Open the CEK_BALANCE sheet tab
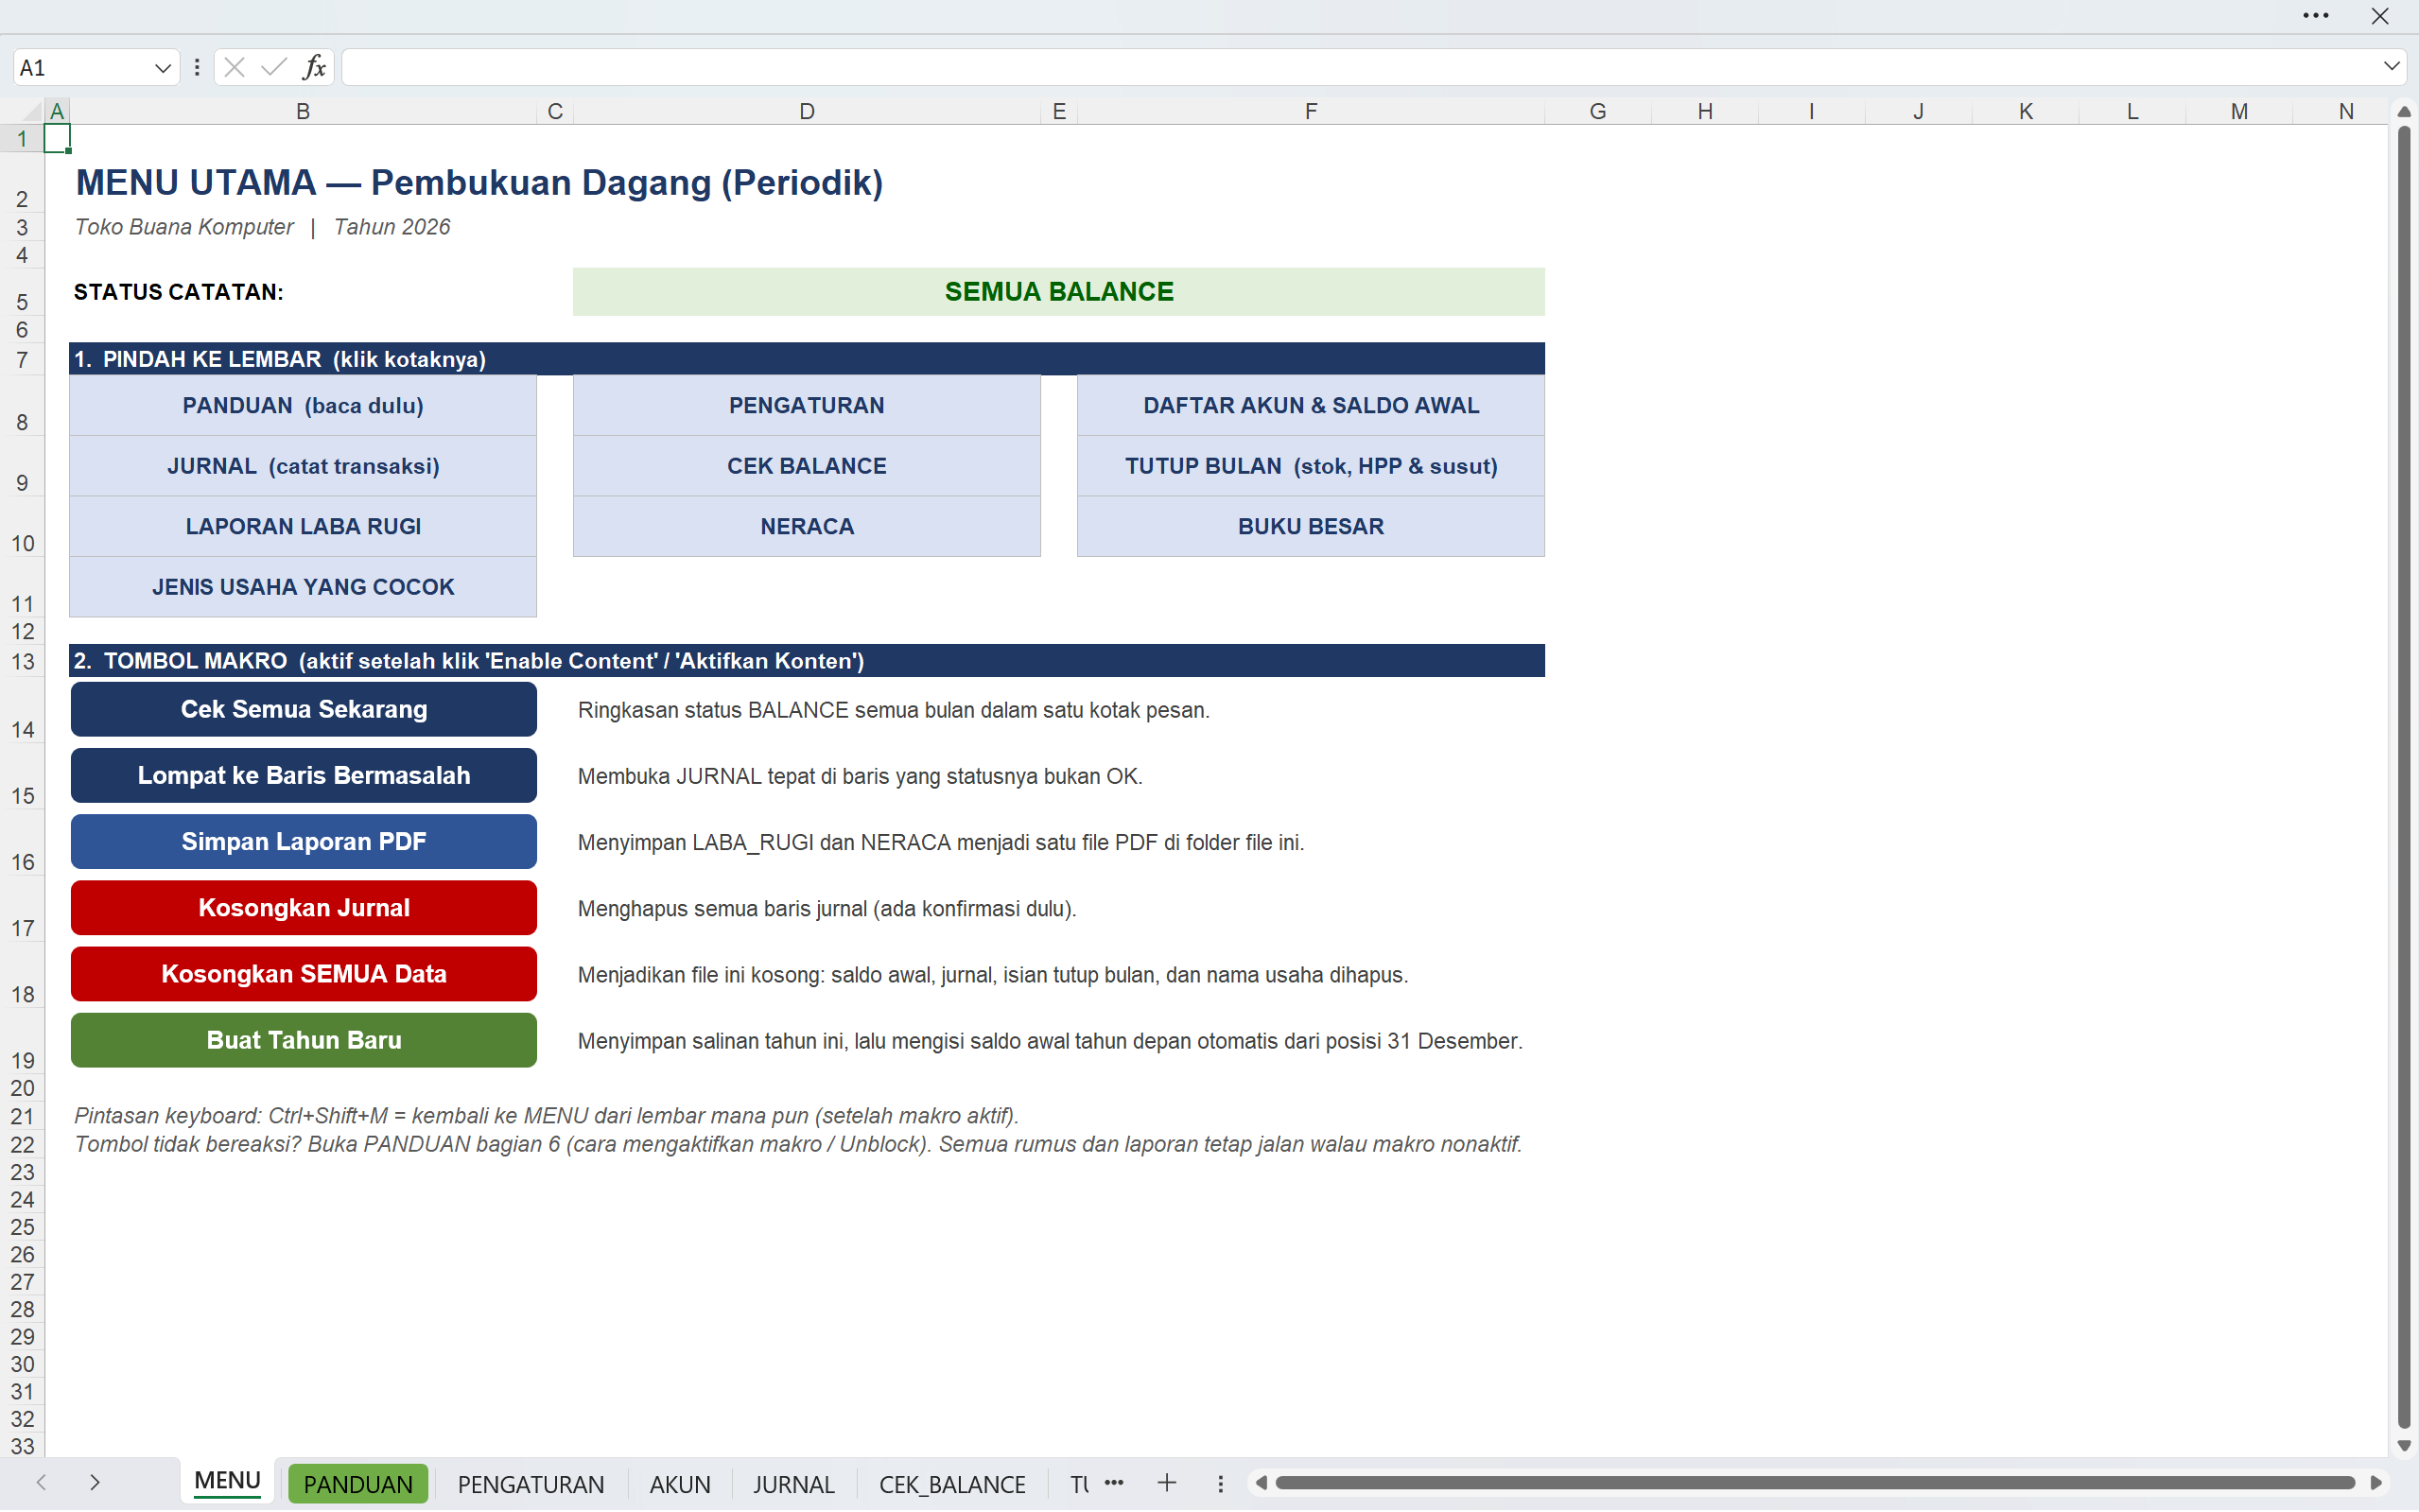The image size is (2419, 1512). click(x=952, y=1484)
